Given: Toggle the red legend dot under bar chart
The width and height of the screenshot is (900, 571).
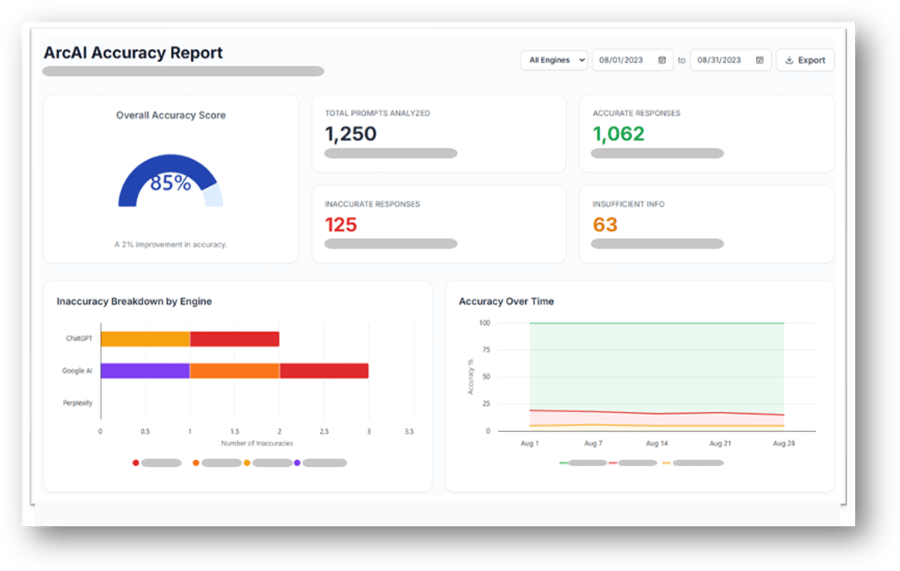Looking at the screenshot, I should 136,463.
